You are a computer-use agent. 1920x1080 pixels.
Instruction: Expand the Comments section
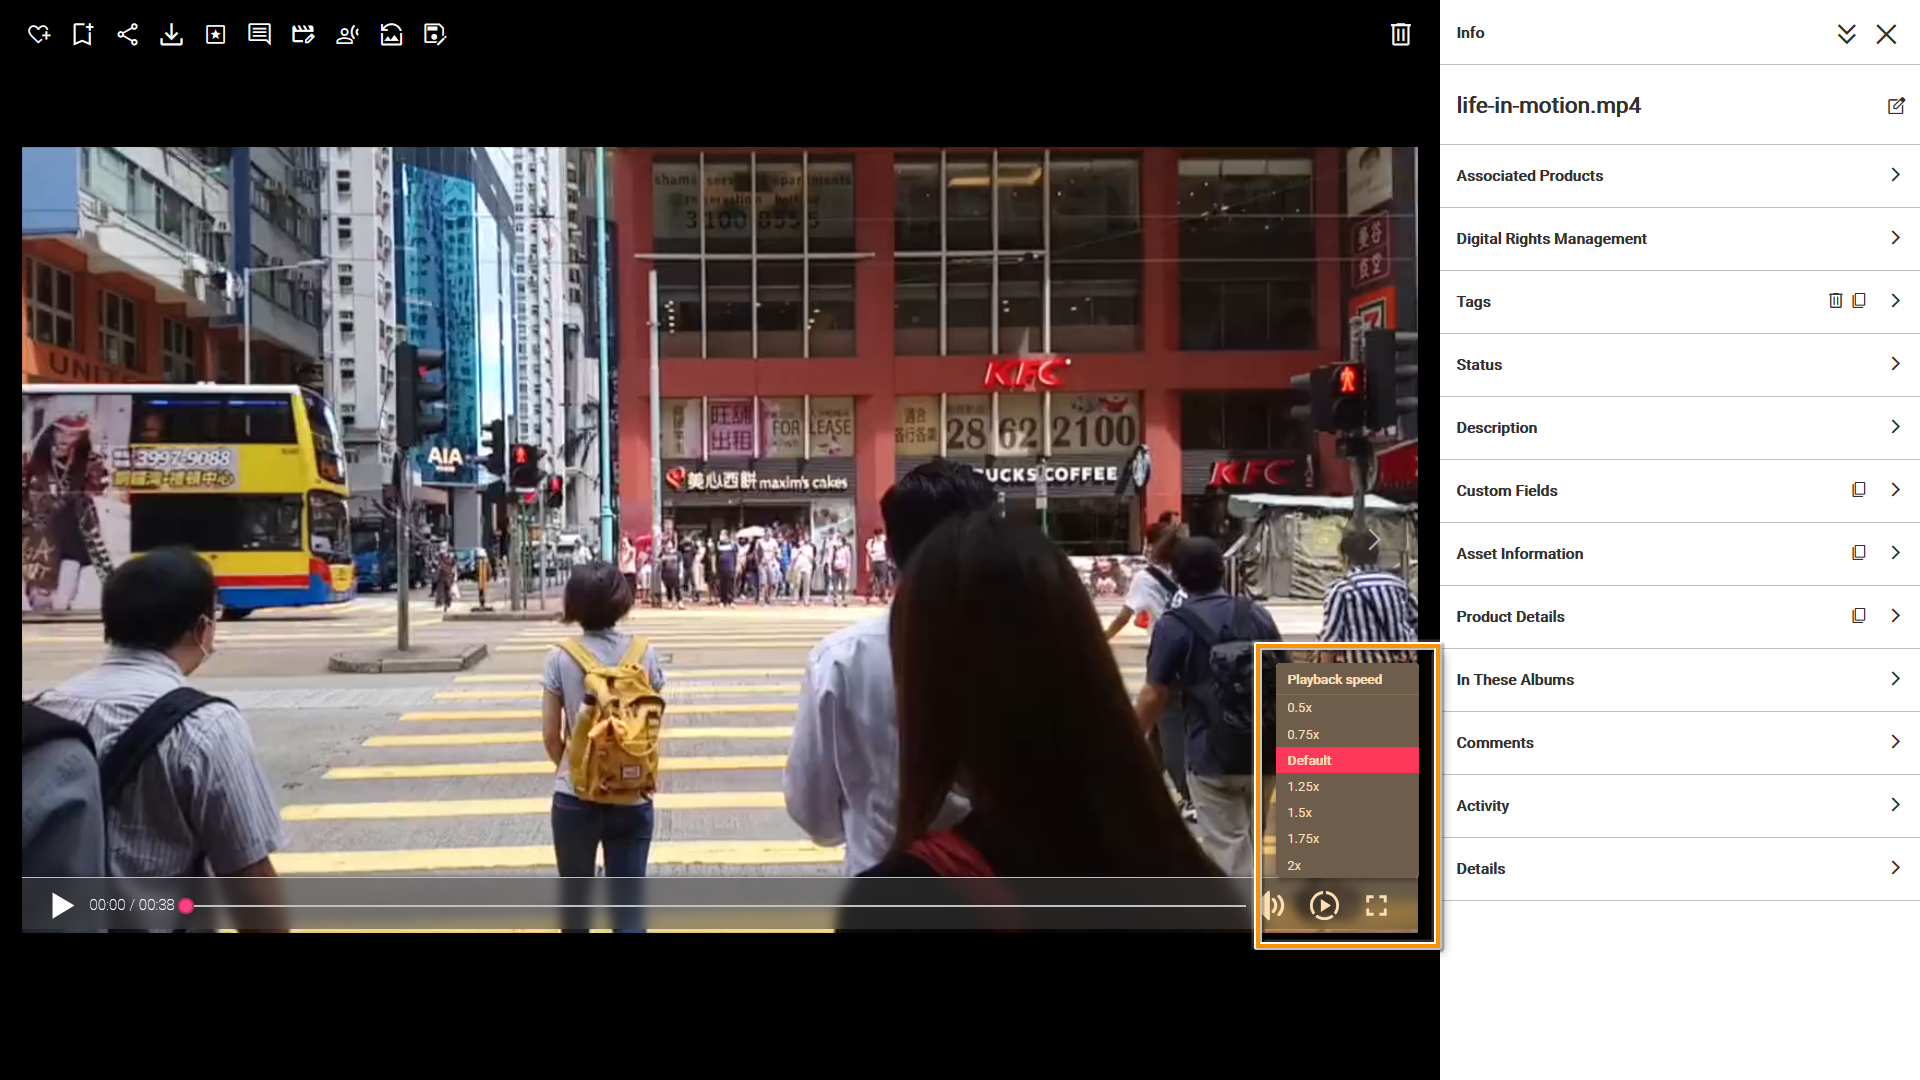1680,742
